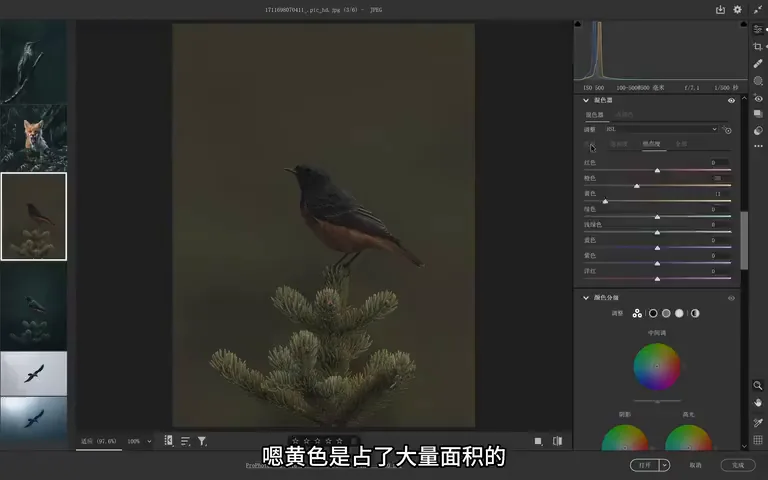Switch to the Point Color sub-tab

click(x=624, y=115)
